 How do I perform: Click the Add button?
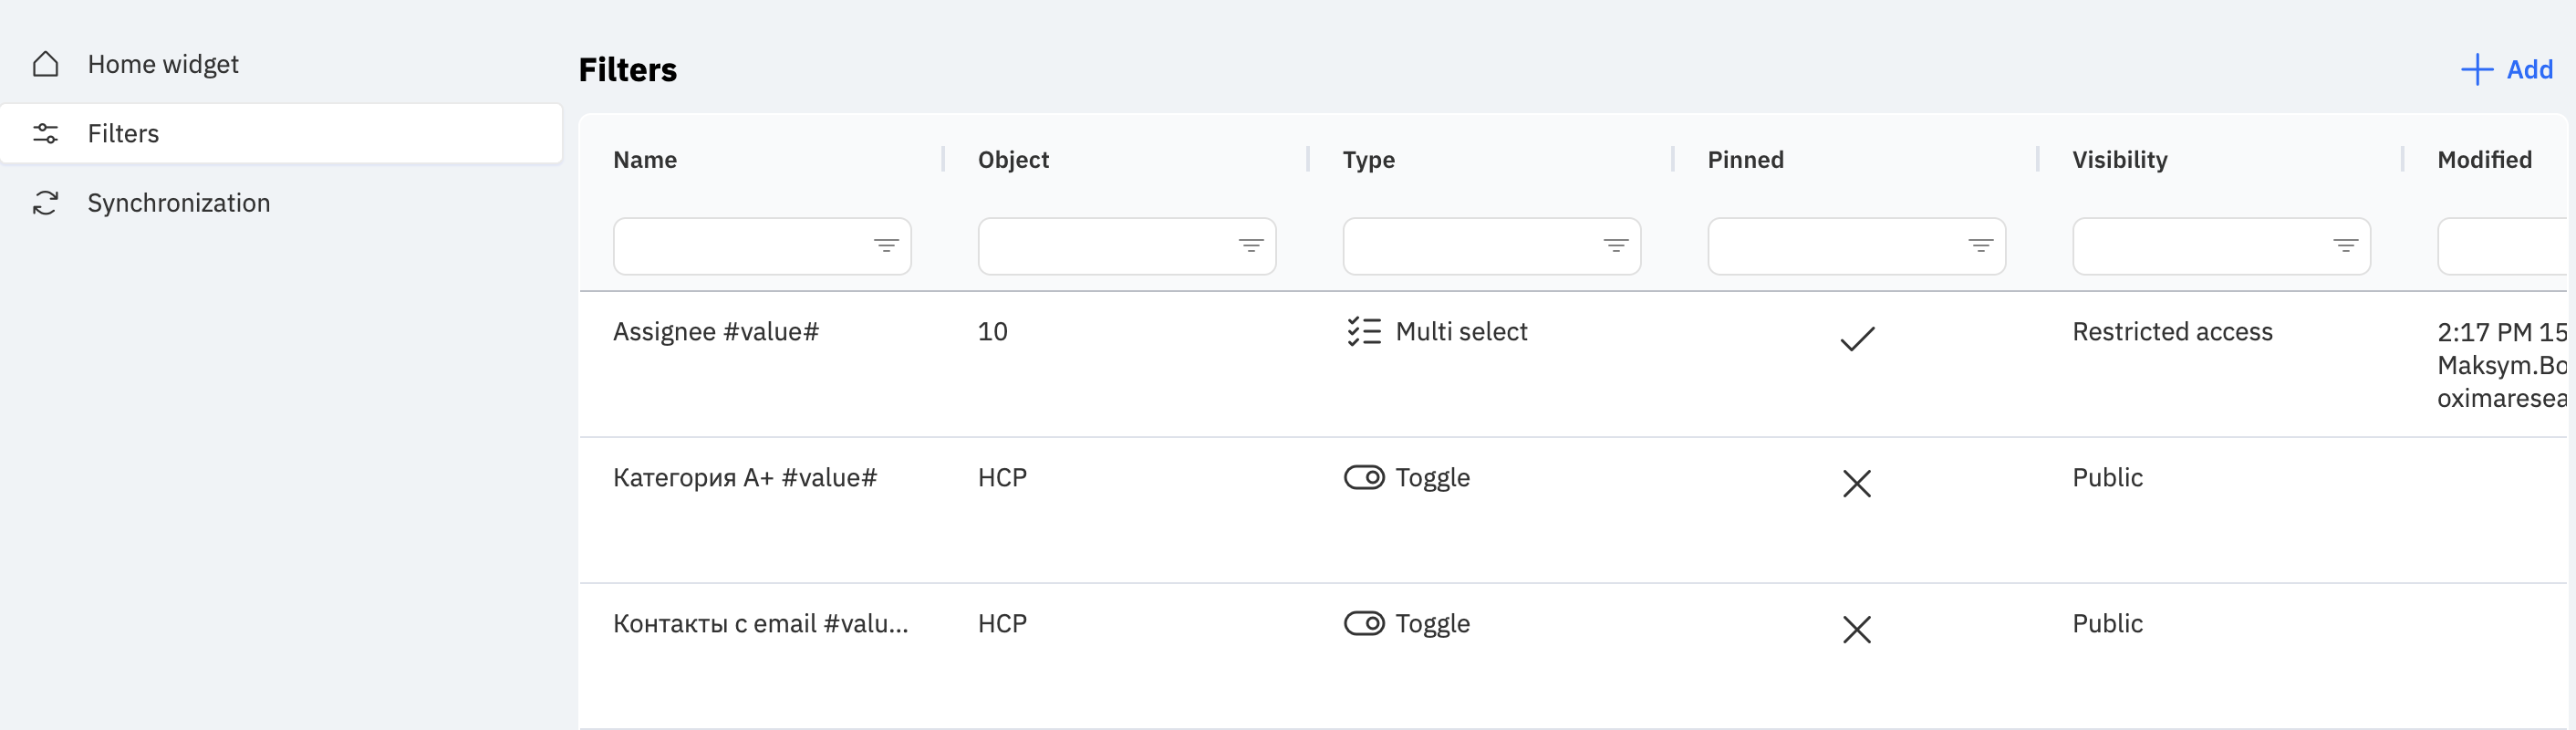(2507, 70)
